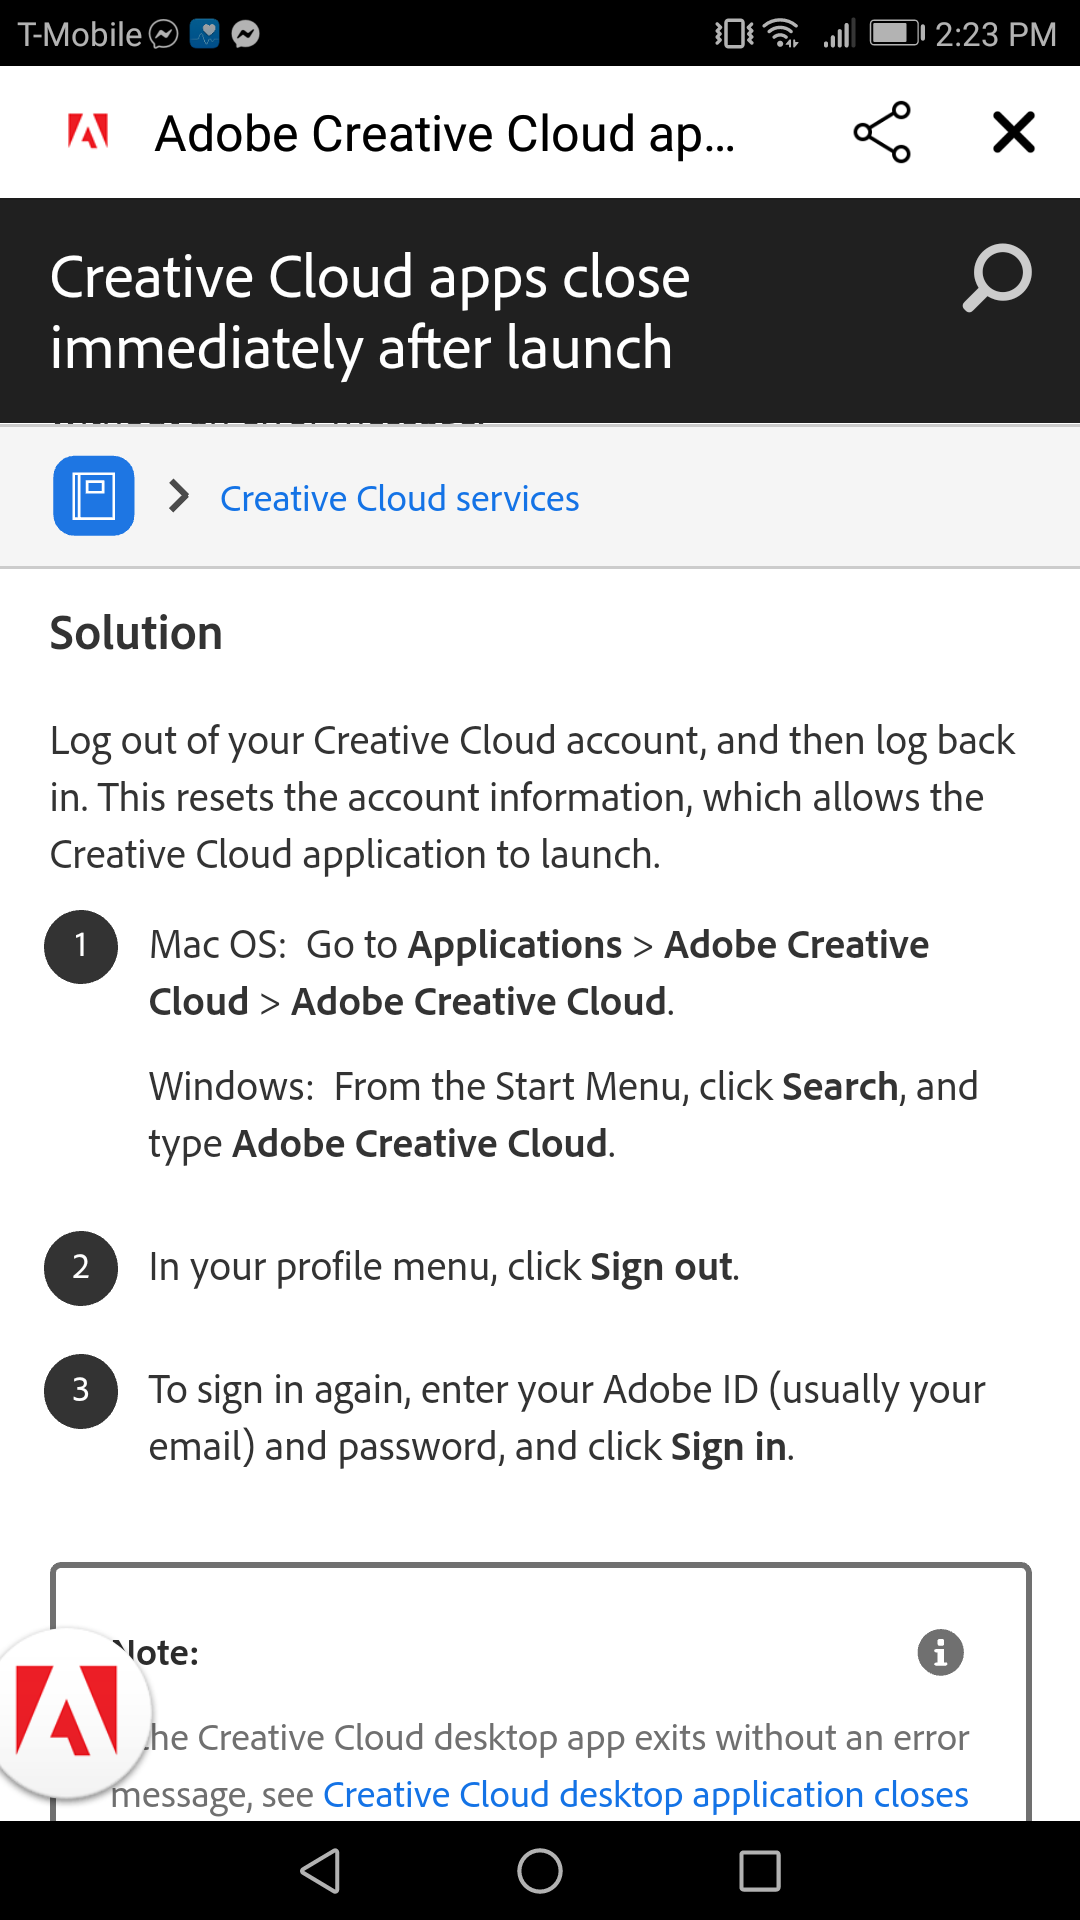Tap the step 1 number badge

click(x=81, y=946)
